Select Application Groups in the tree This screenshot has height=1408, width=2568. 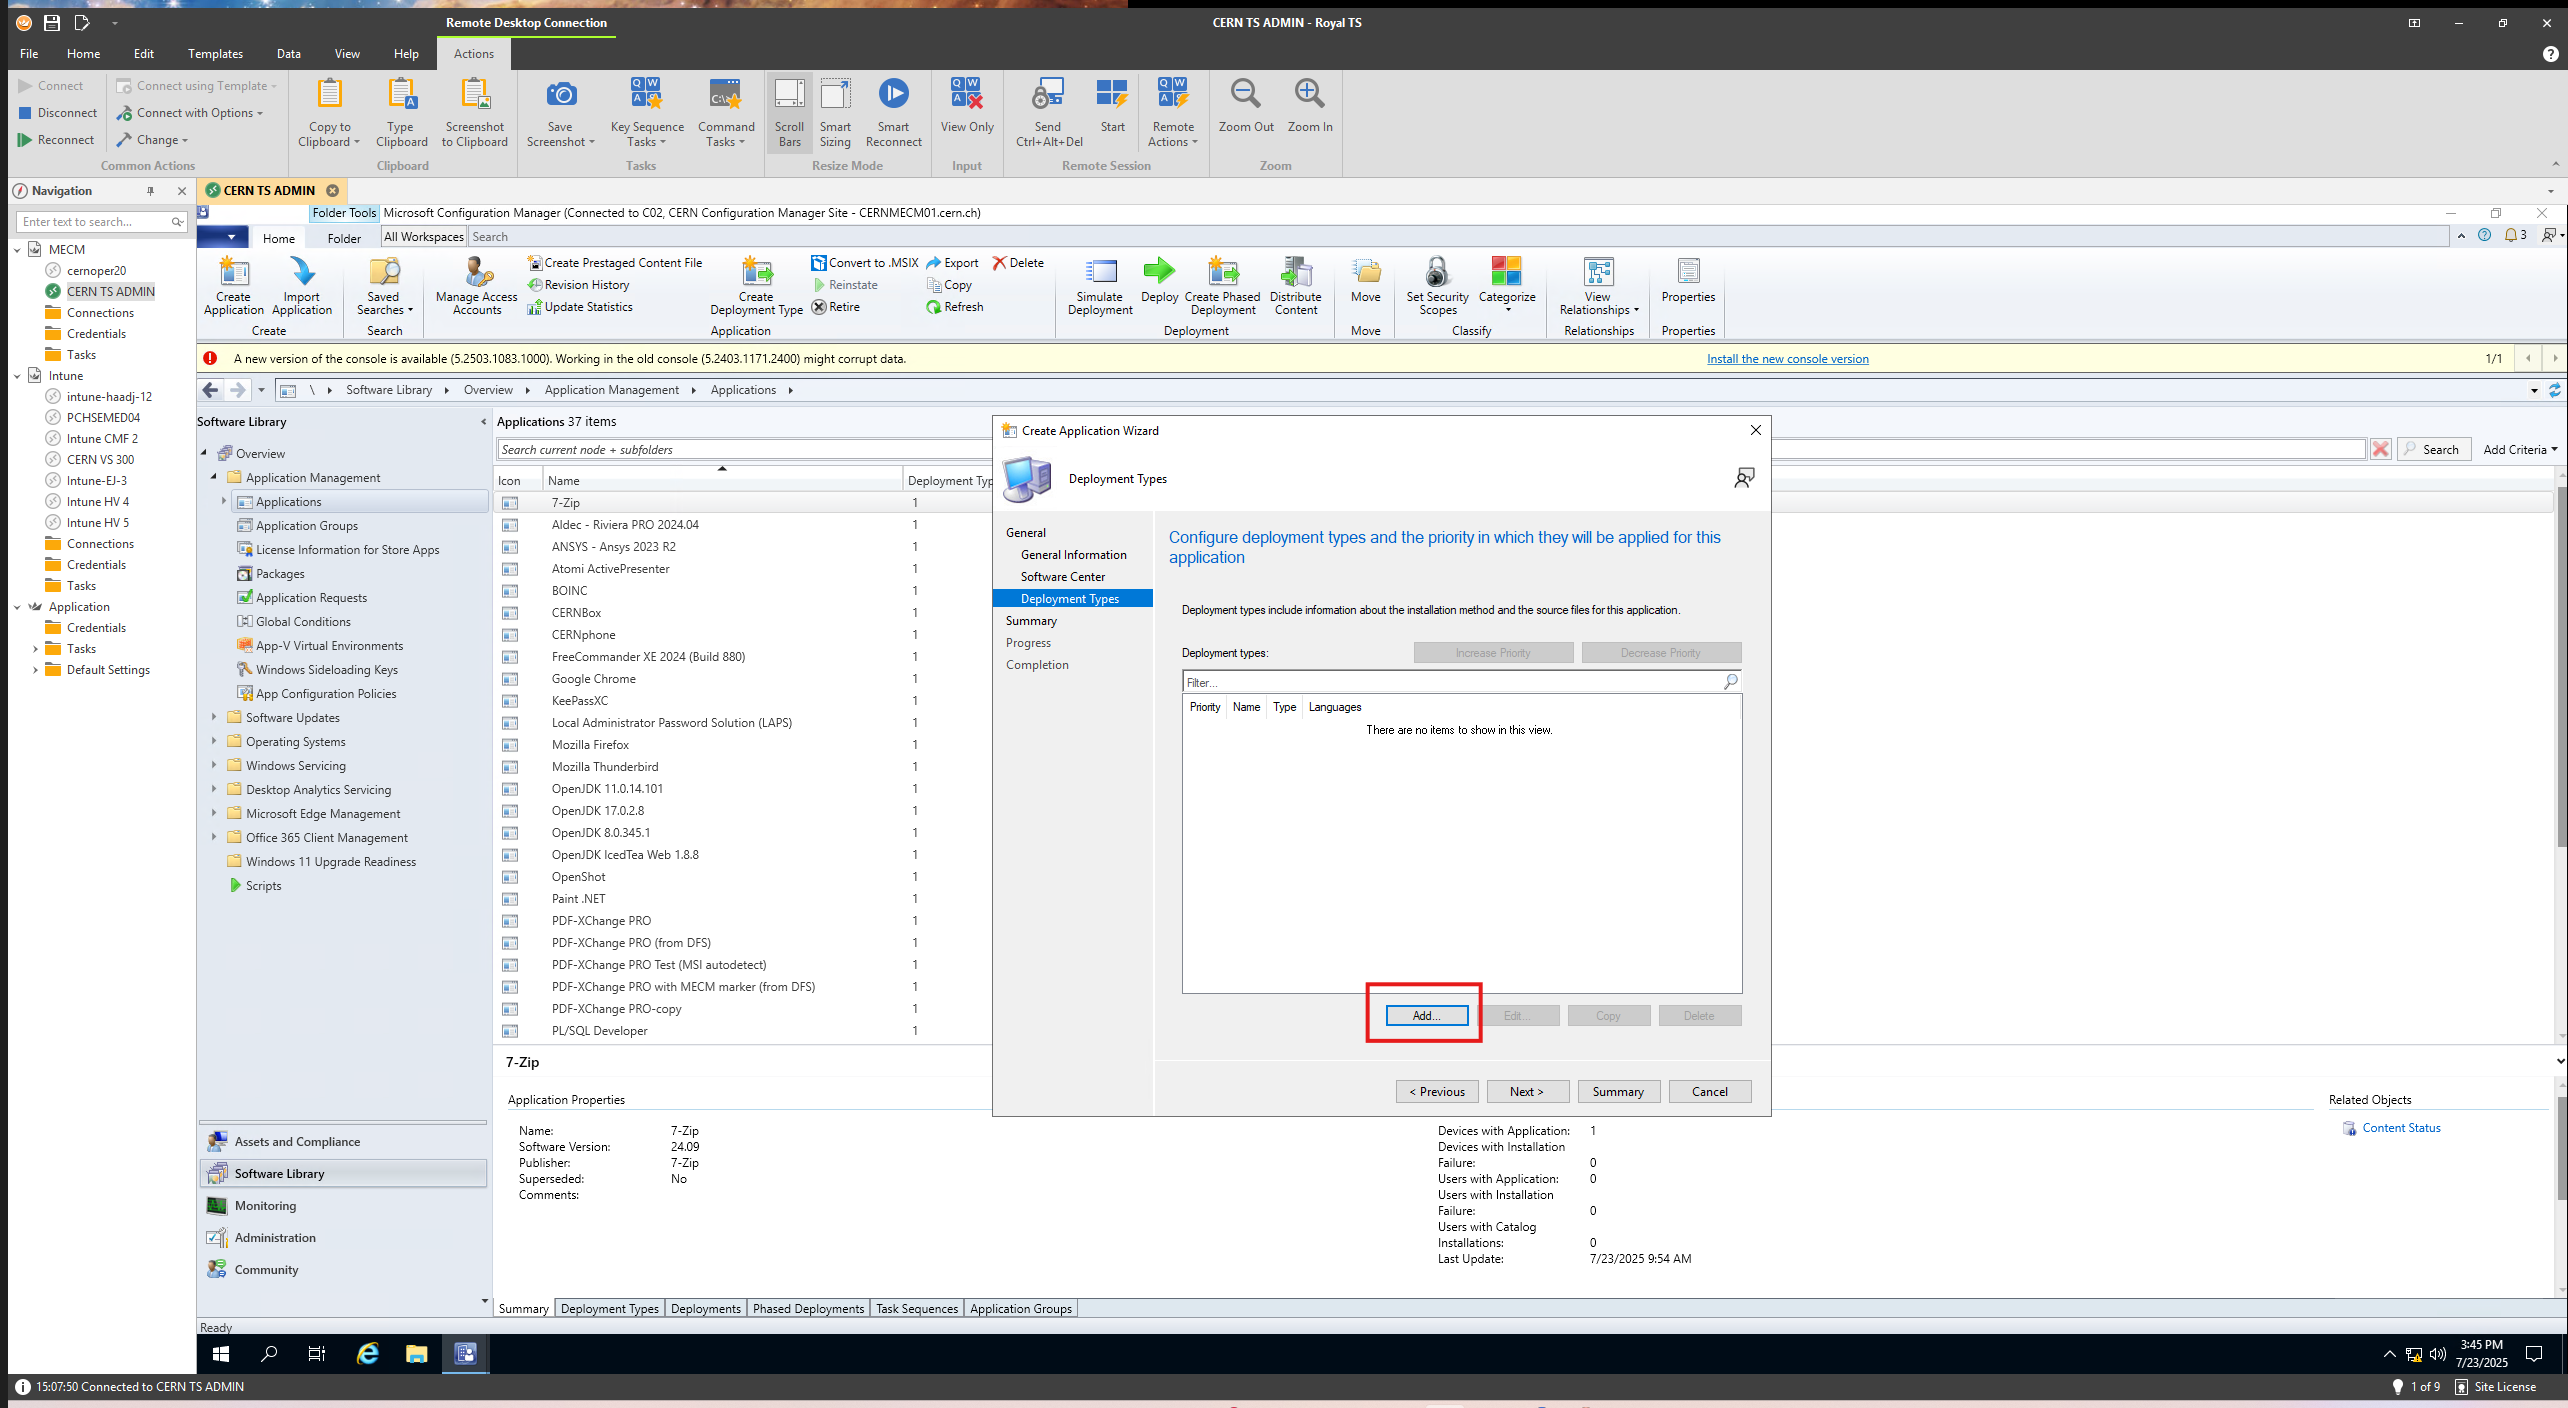tap(306, 526)
